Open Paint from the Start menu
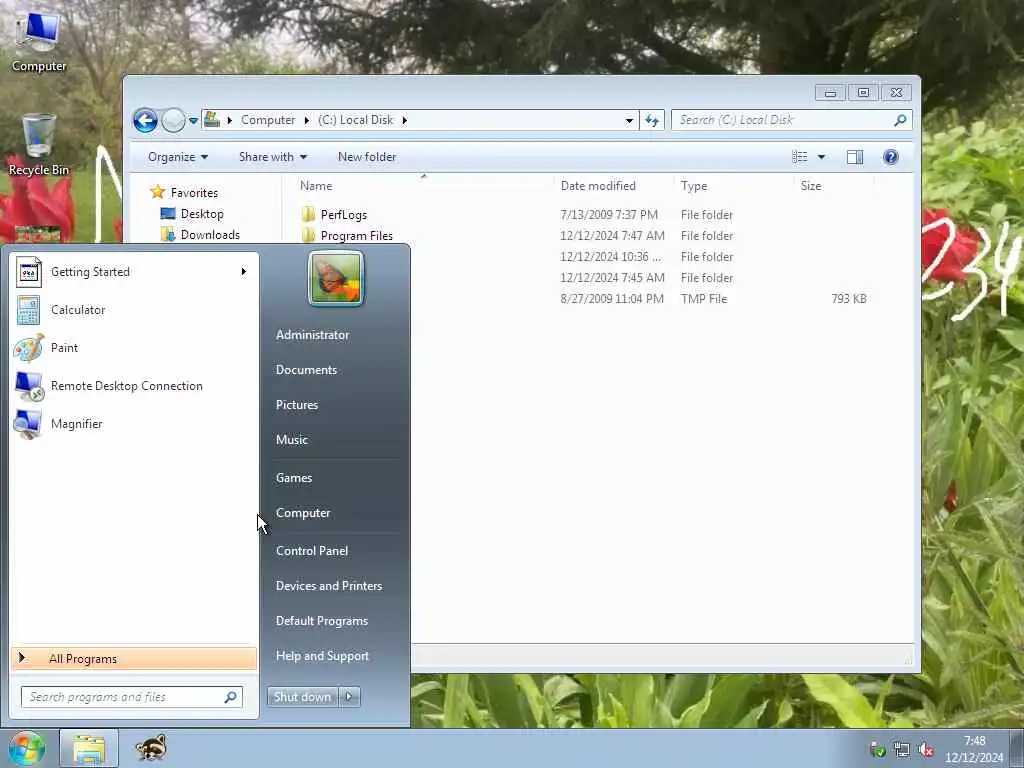This screenshot has height=768, width=1024. [134, 347]
